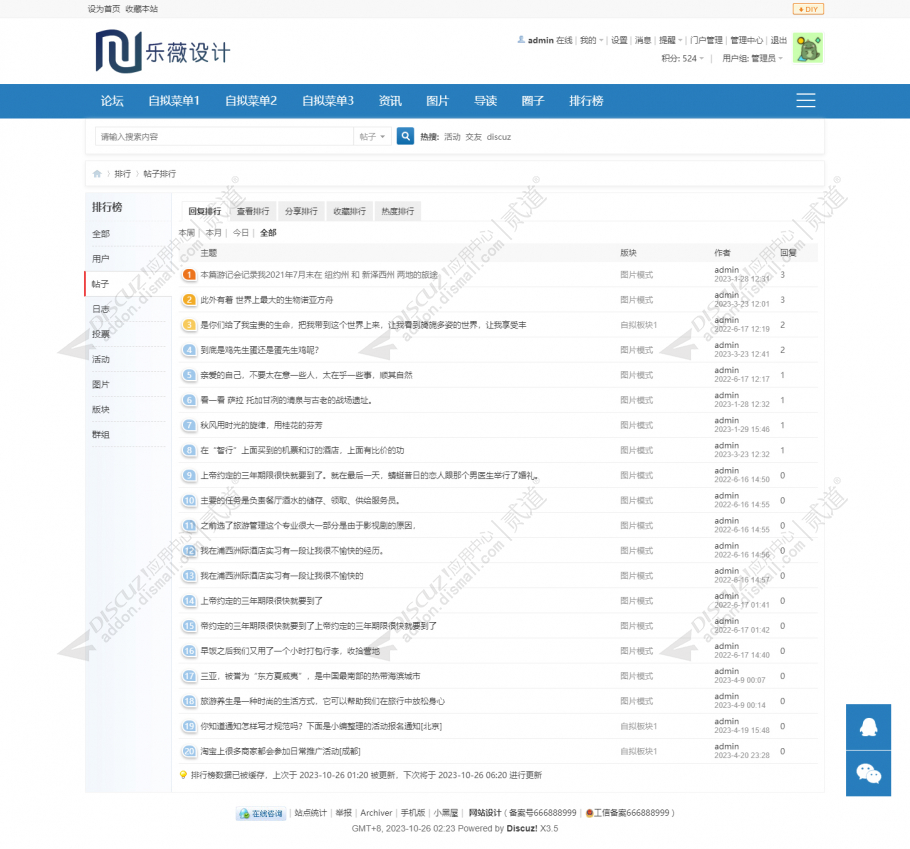Click rank badge 1 of the top post
This screenshot has height=849, width=910.
tap(189, 274)
